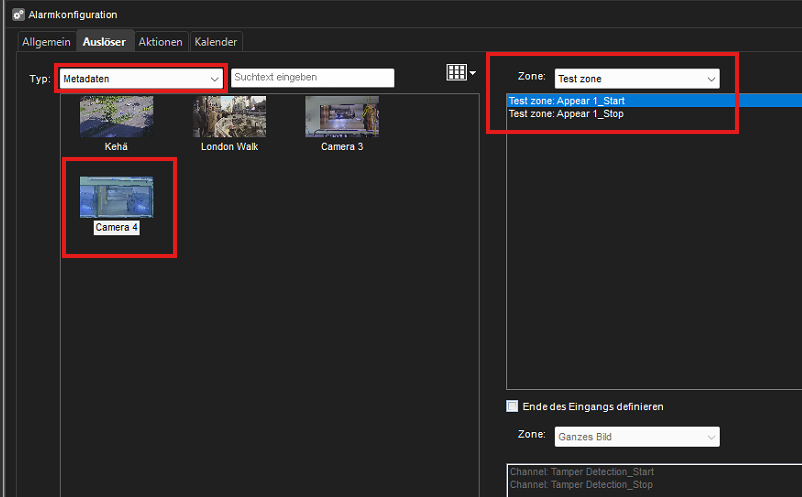Open the Zone dropdown showing Test zone
This screenshot has width=802, height=497.
[637, 79]
